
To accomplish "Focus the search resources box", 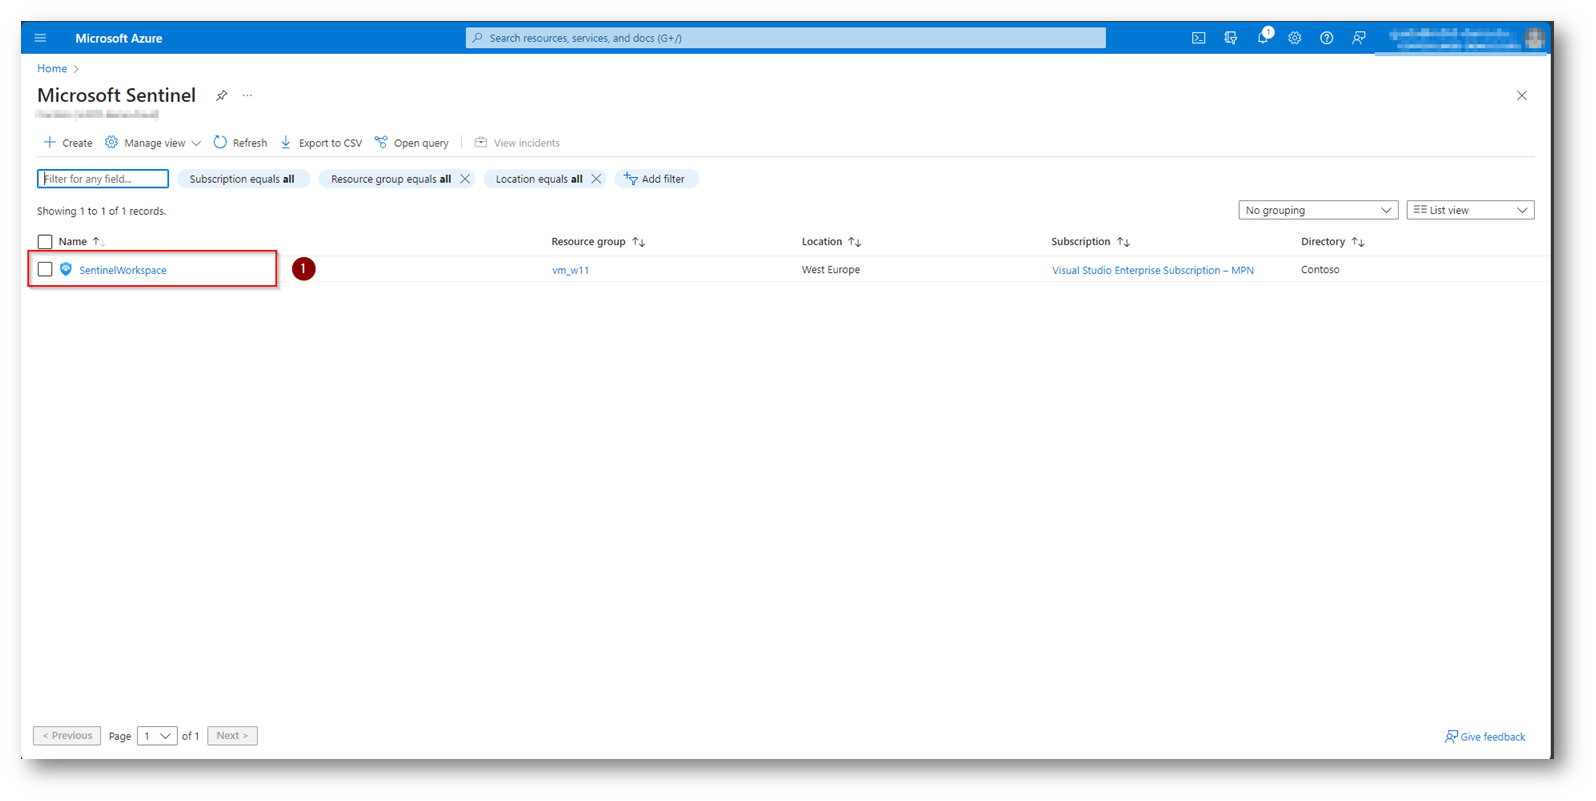I will [x=785, y=38].
